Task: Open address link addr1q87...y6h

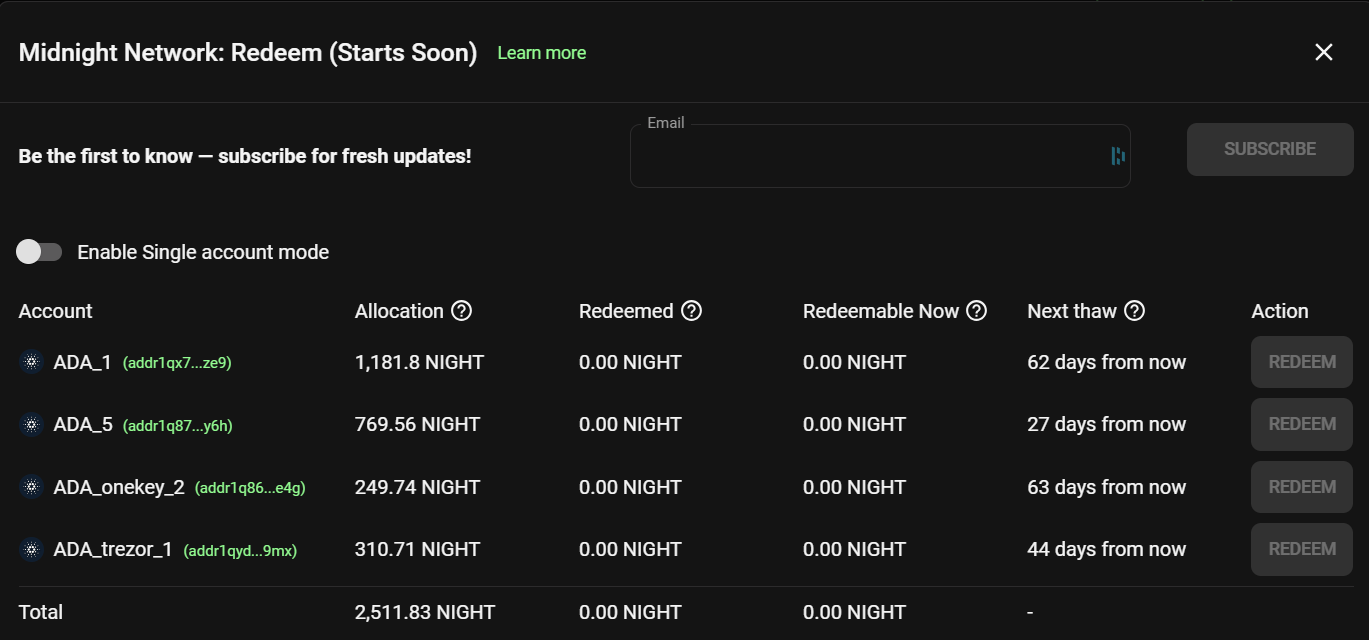Action: tap(178, 426)
